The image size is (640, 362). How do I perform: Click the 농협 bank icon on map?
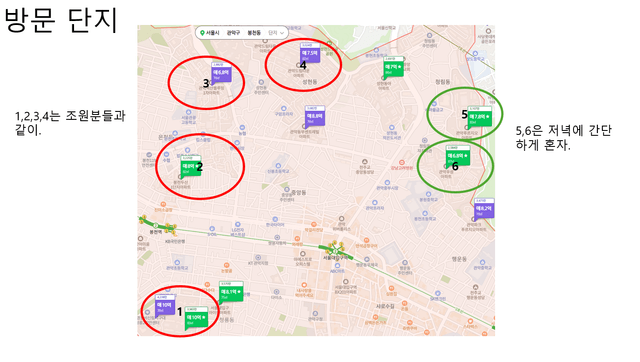pyautogui.click(x=242, y=128)
